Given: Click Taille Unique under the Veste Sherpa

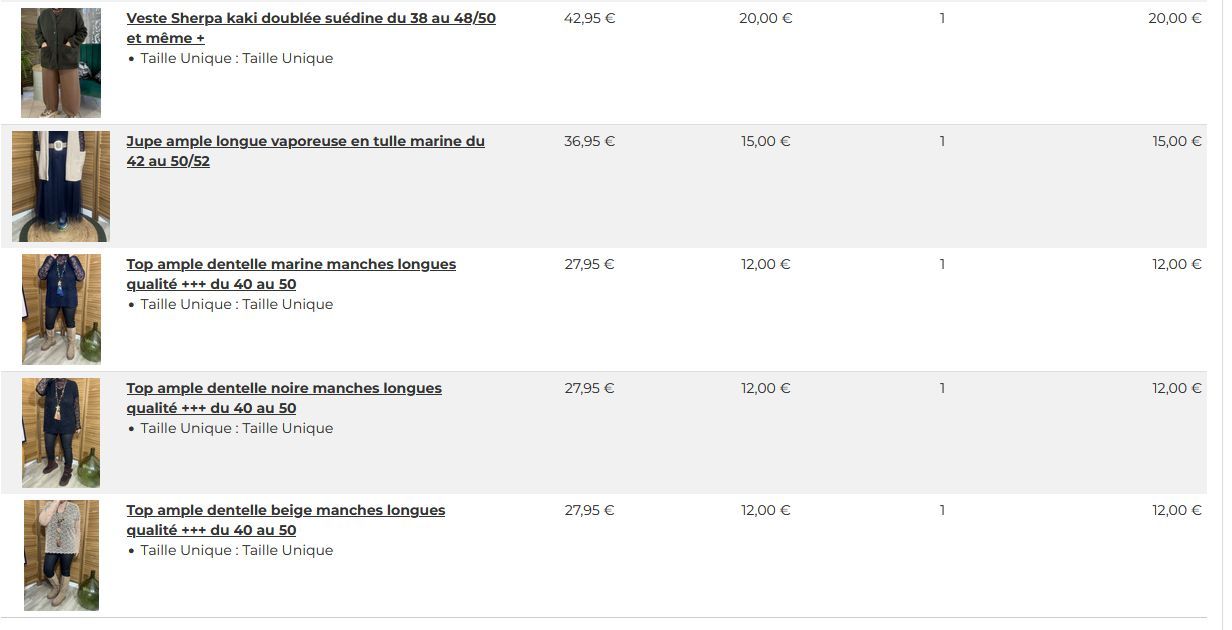Looking at the screenshot, I should pos(236,58).
